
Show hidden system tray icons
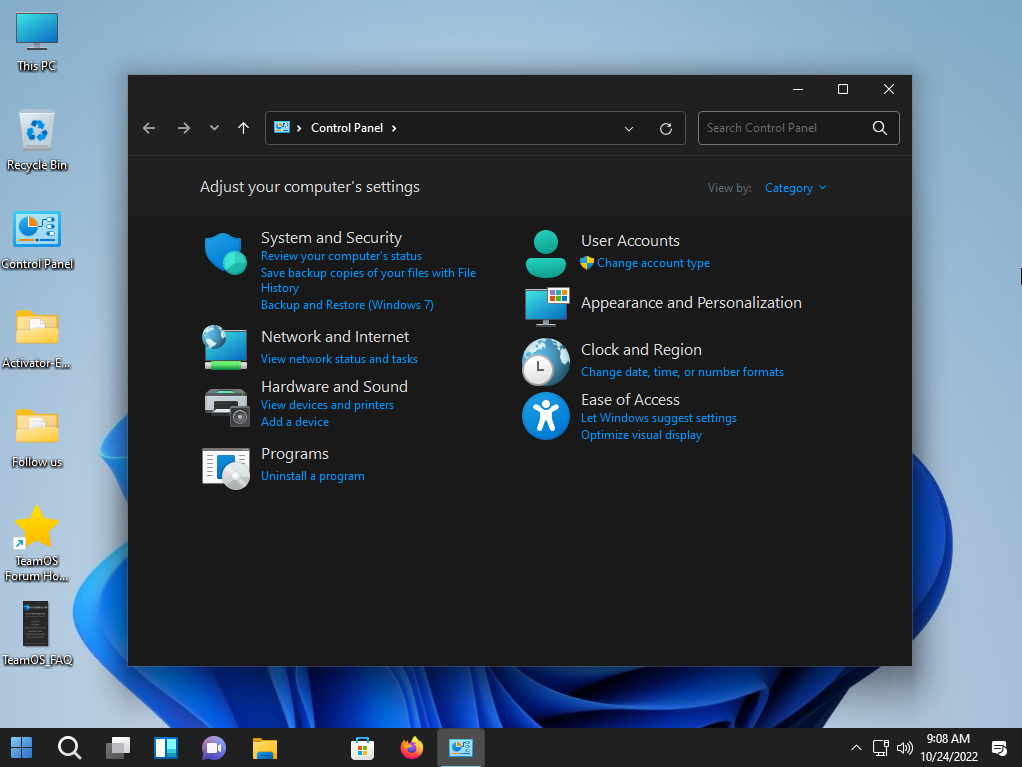[856, 748]
